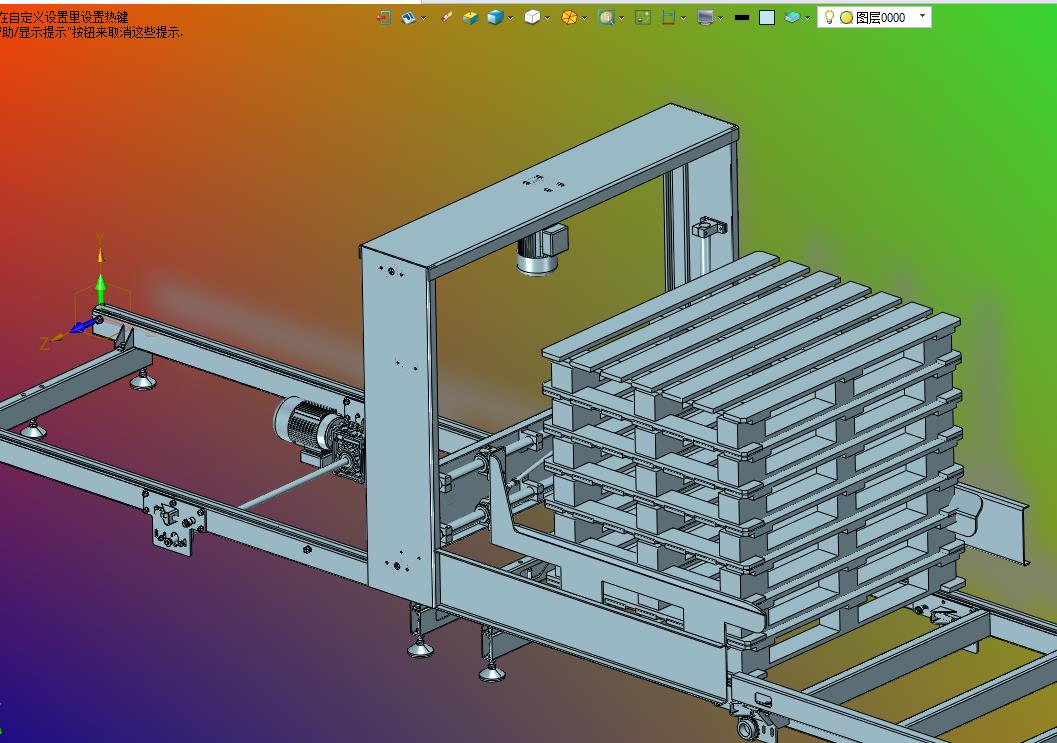The height and width of the screenshot is (743, 1057).
Task: Click the blue Z axis arrow
Action: pos(83,327)
